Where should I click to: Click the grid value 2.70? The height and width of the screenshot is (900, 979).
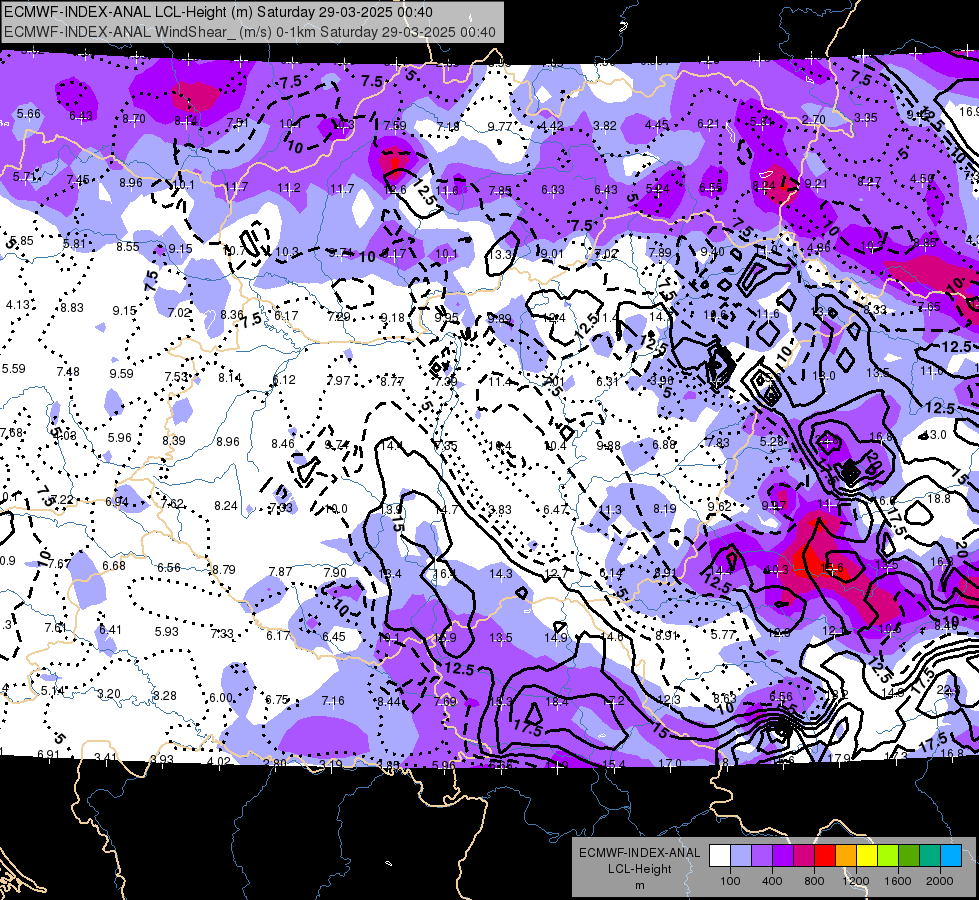click(x=814, y=119)
